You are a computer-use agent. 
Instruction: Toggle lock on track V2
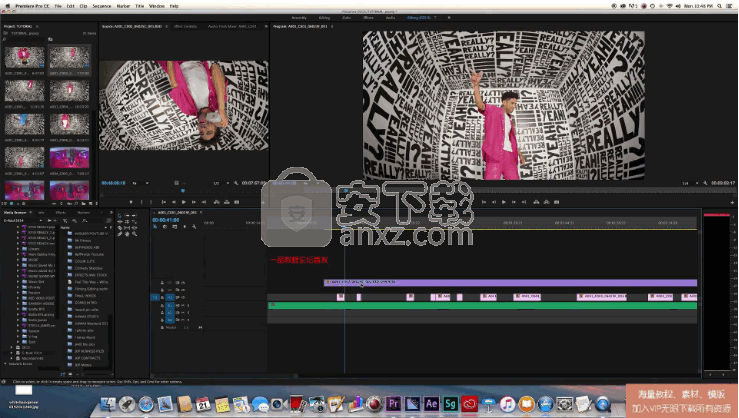click(162, 290)
